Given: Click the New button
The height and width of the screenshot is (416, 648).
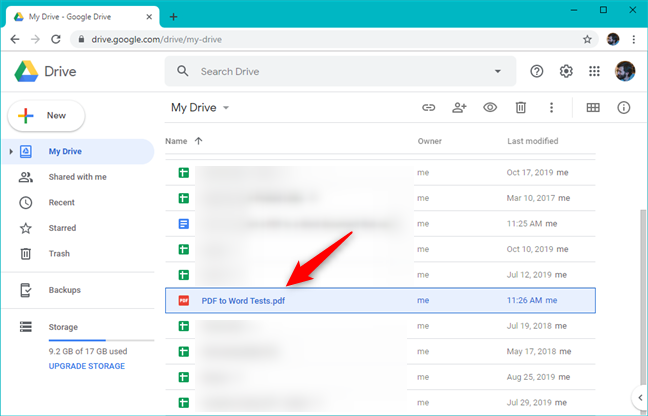Looking at the screenshot, I should tap(46, 116).
